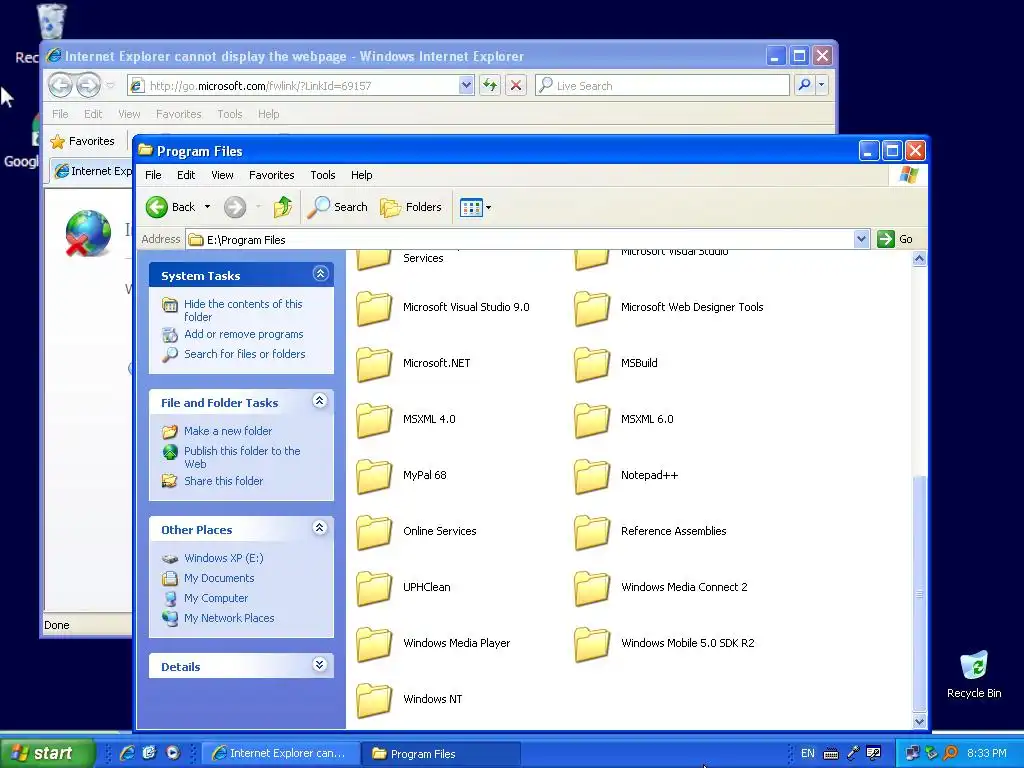The width and height of the screenshot is (1024, 768).
Task: Click Publish this folder to the Web
Action: pyautogui.click(x=242, y=457)
